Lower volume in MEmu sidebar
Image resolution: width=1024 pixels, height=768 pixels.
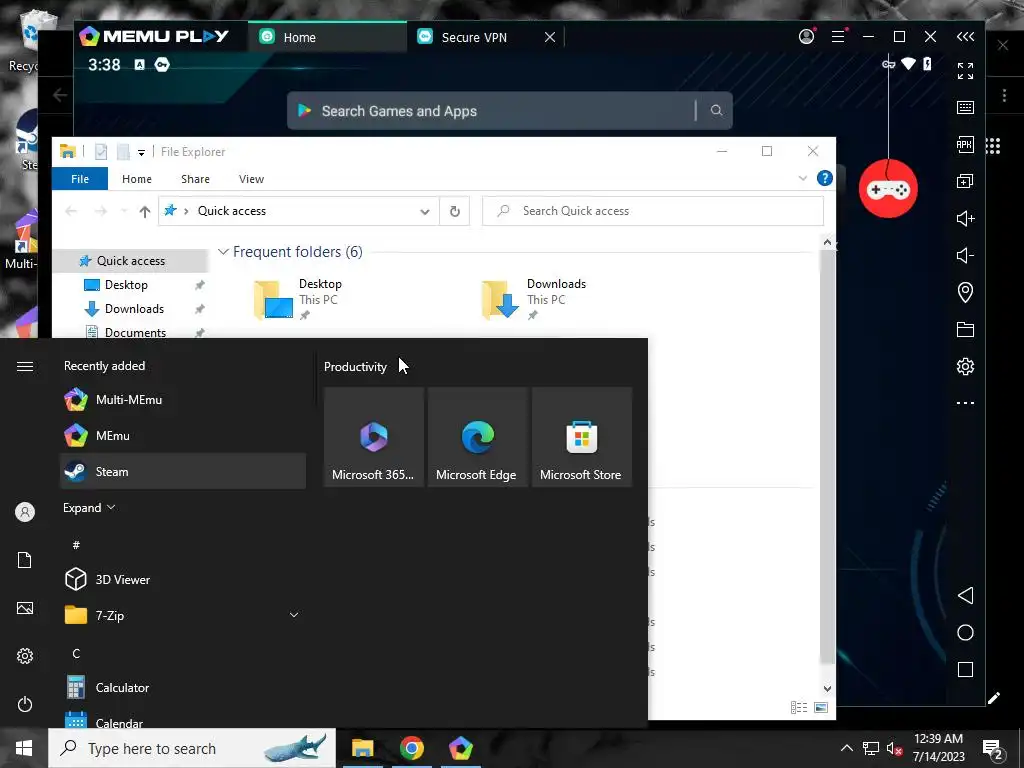click(x=965, y=255)
